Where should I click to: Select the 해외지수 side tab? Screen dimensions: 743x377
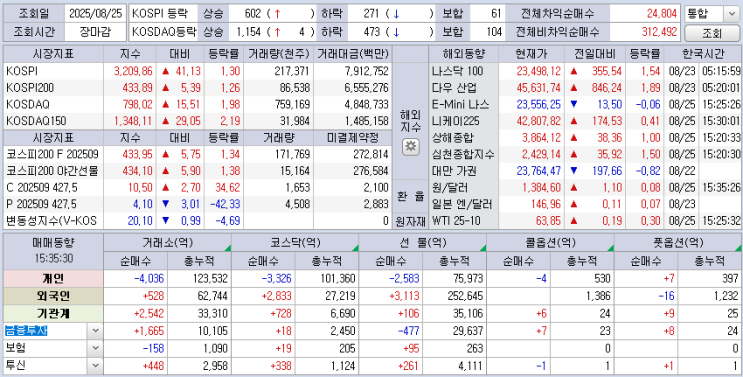[x=410, y=121]
